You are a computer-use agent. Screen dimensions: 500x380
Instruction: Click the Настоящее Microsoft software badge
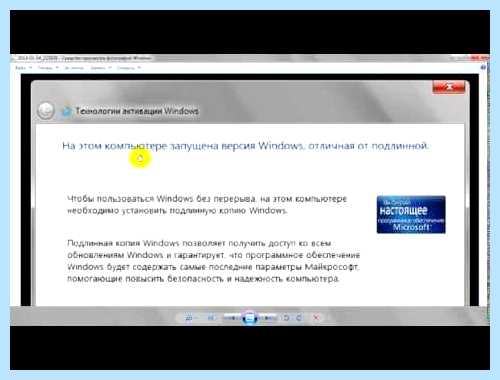(x=411, y=215)
